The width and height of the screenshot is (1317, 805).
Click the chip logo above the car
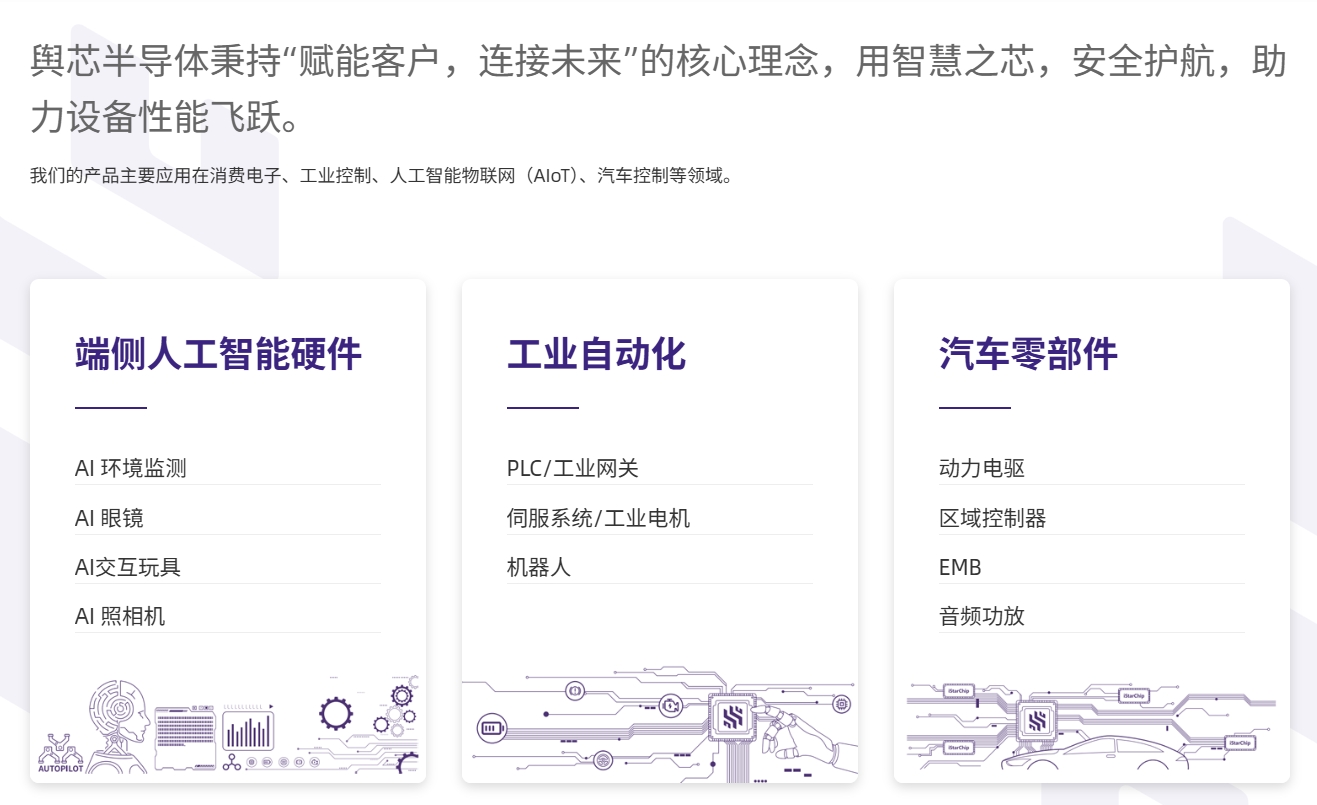[x=1037, y=720]
